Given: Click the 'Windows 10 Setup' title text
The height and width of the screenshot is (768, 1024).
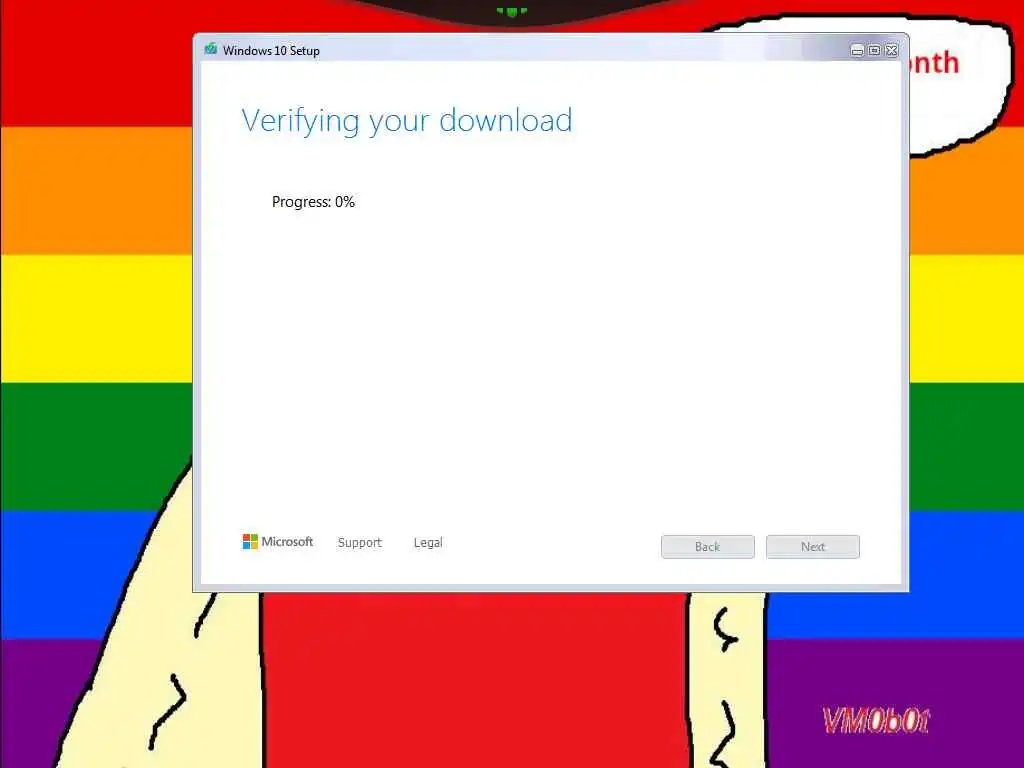Looking at the screenshot, I should 271,50.
